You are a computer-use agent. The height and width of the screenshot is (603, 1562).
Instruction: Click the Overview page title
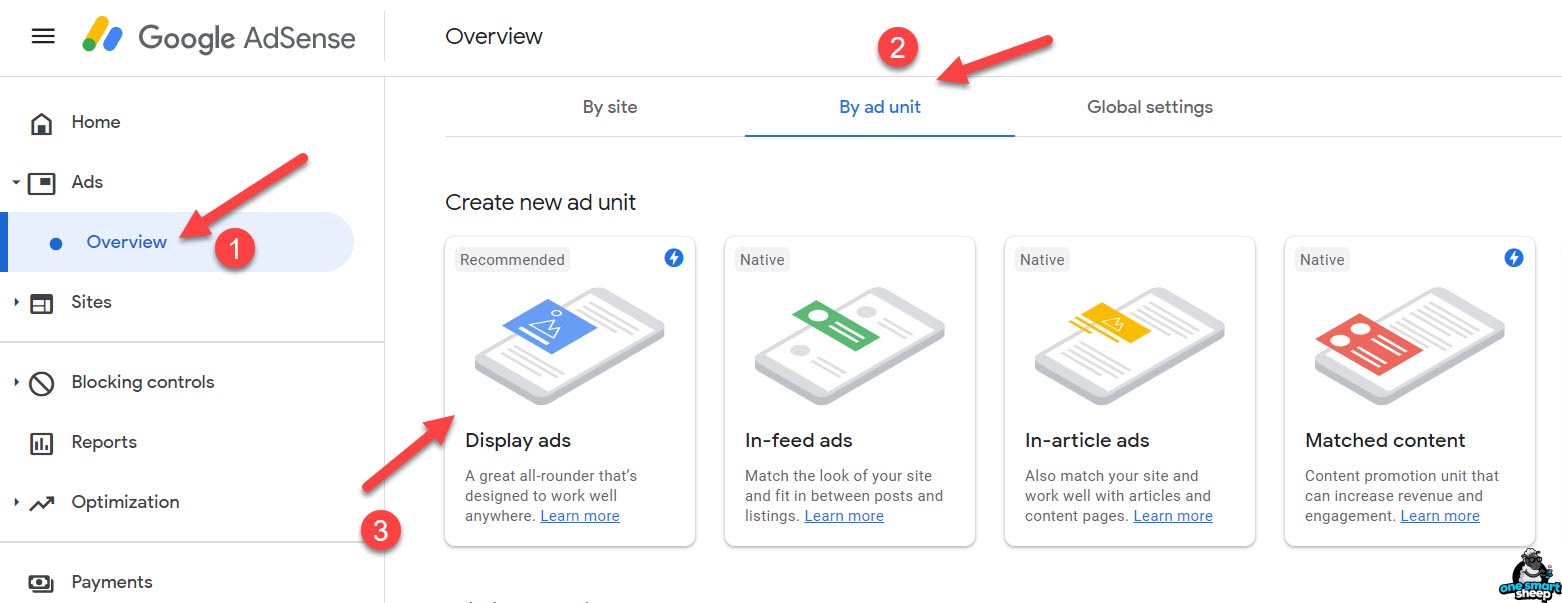tap(494, 36)
